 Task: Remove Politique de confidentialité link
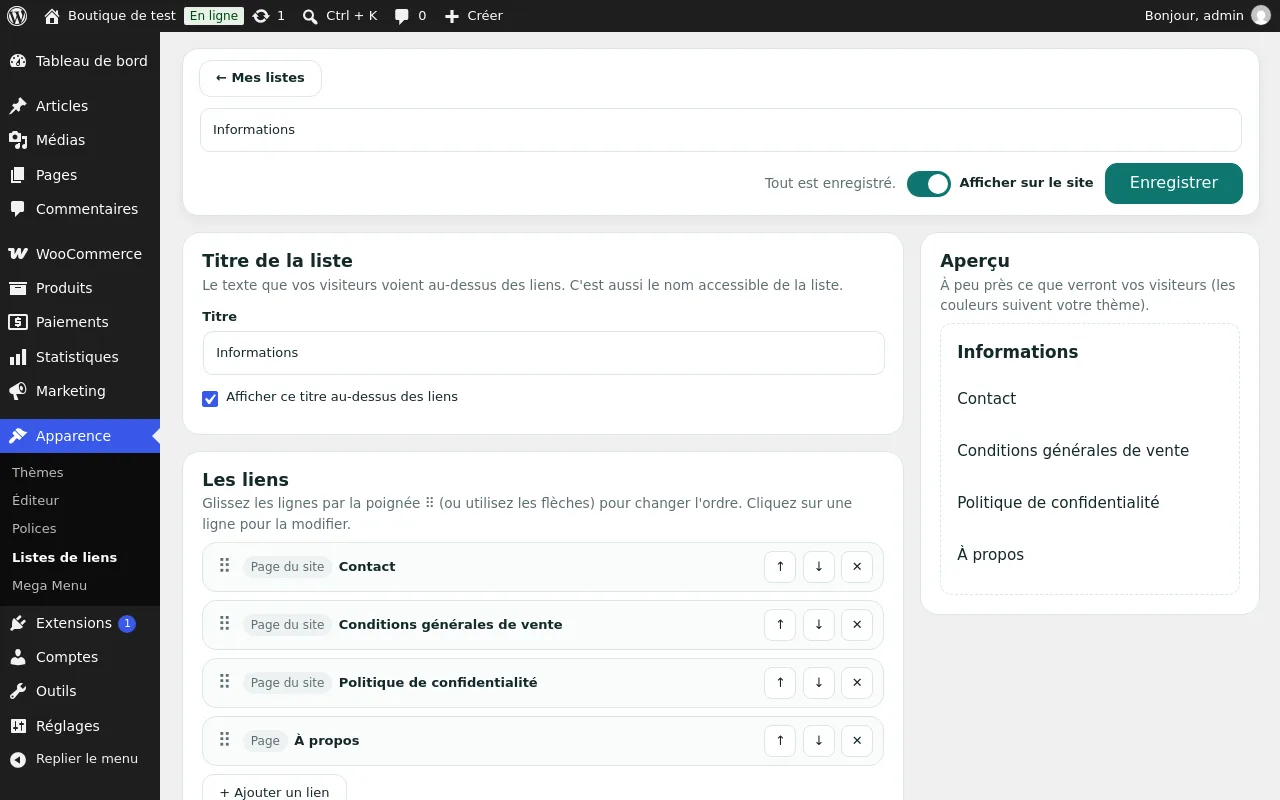[857, 683]
